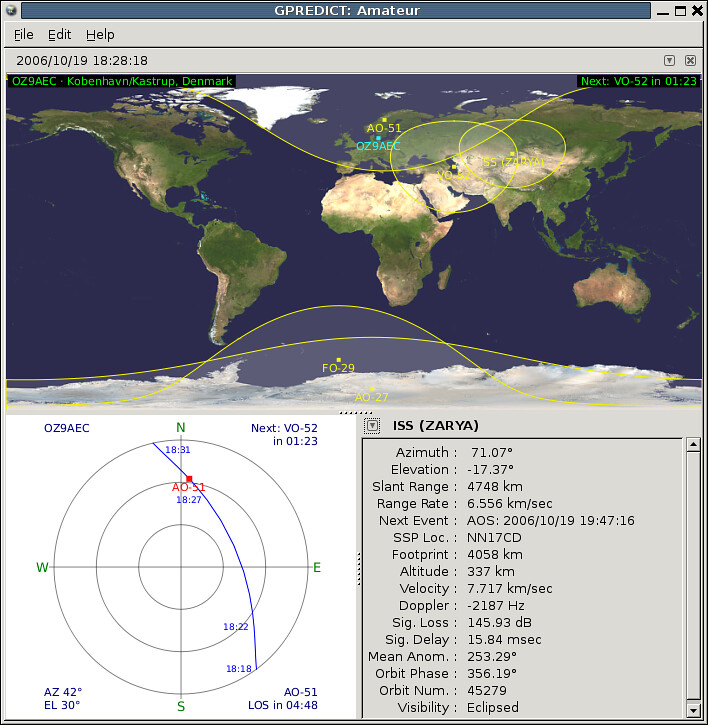Close the Amateur module panel
The width and height of the screenshot is (708, 725).
(x=690, y=61)
